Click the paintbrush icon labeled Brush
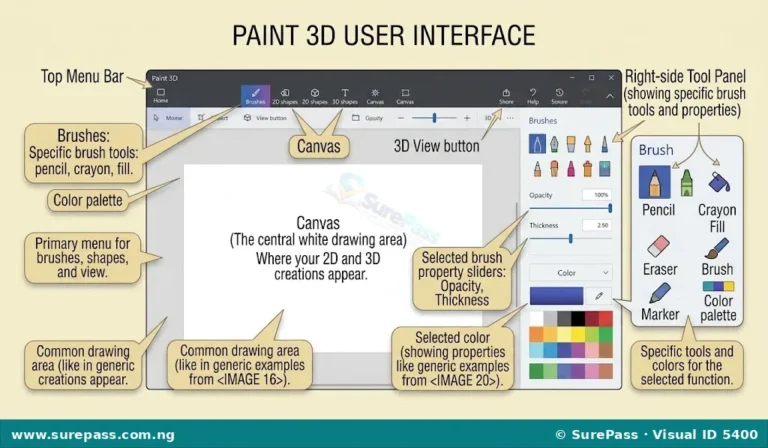Screen dimensions: 768x448 pos(717,248)
